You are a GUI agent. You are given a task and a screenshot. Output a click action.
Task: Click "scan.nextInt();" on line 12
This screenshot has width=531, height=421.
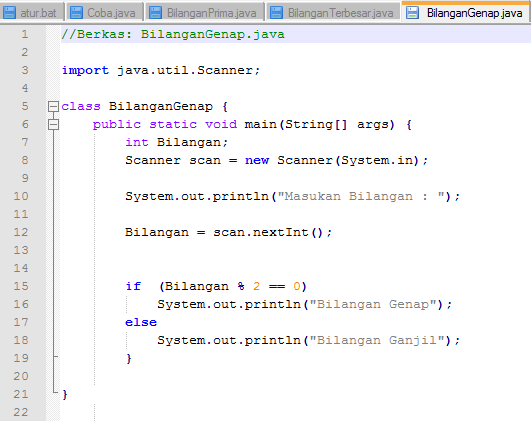pyautogui.click(x=273, y=232)
